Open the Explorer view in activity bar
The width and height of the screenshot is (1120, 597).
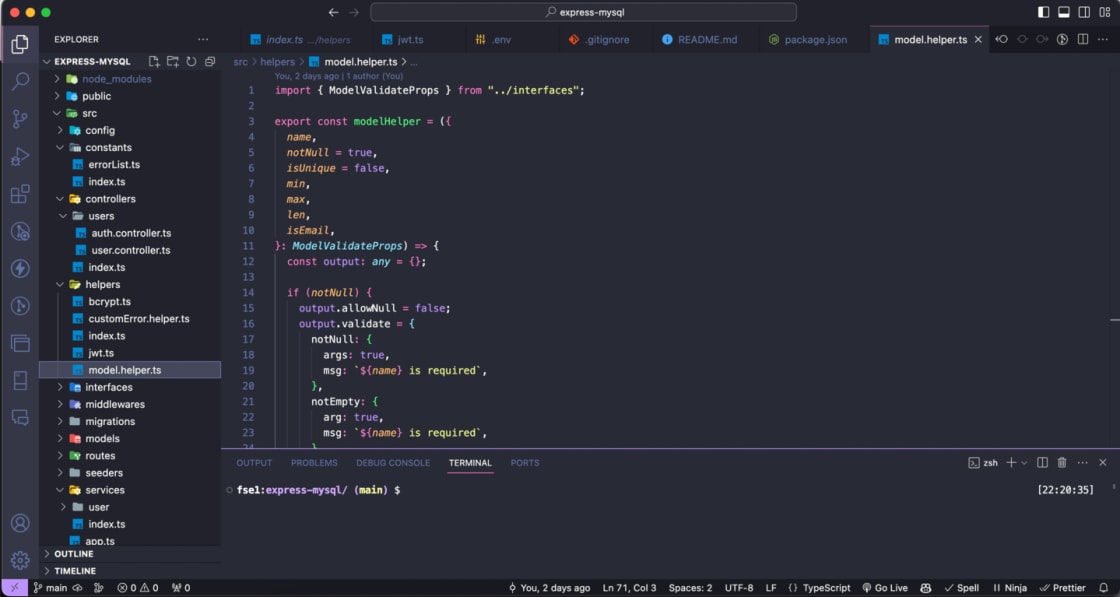pos(20,44)
